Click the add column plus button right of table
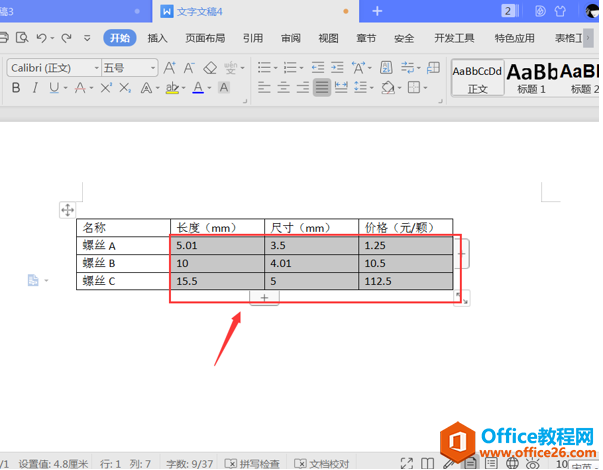The width and height of the screenshot is (603, 470). (462, 254)
